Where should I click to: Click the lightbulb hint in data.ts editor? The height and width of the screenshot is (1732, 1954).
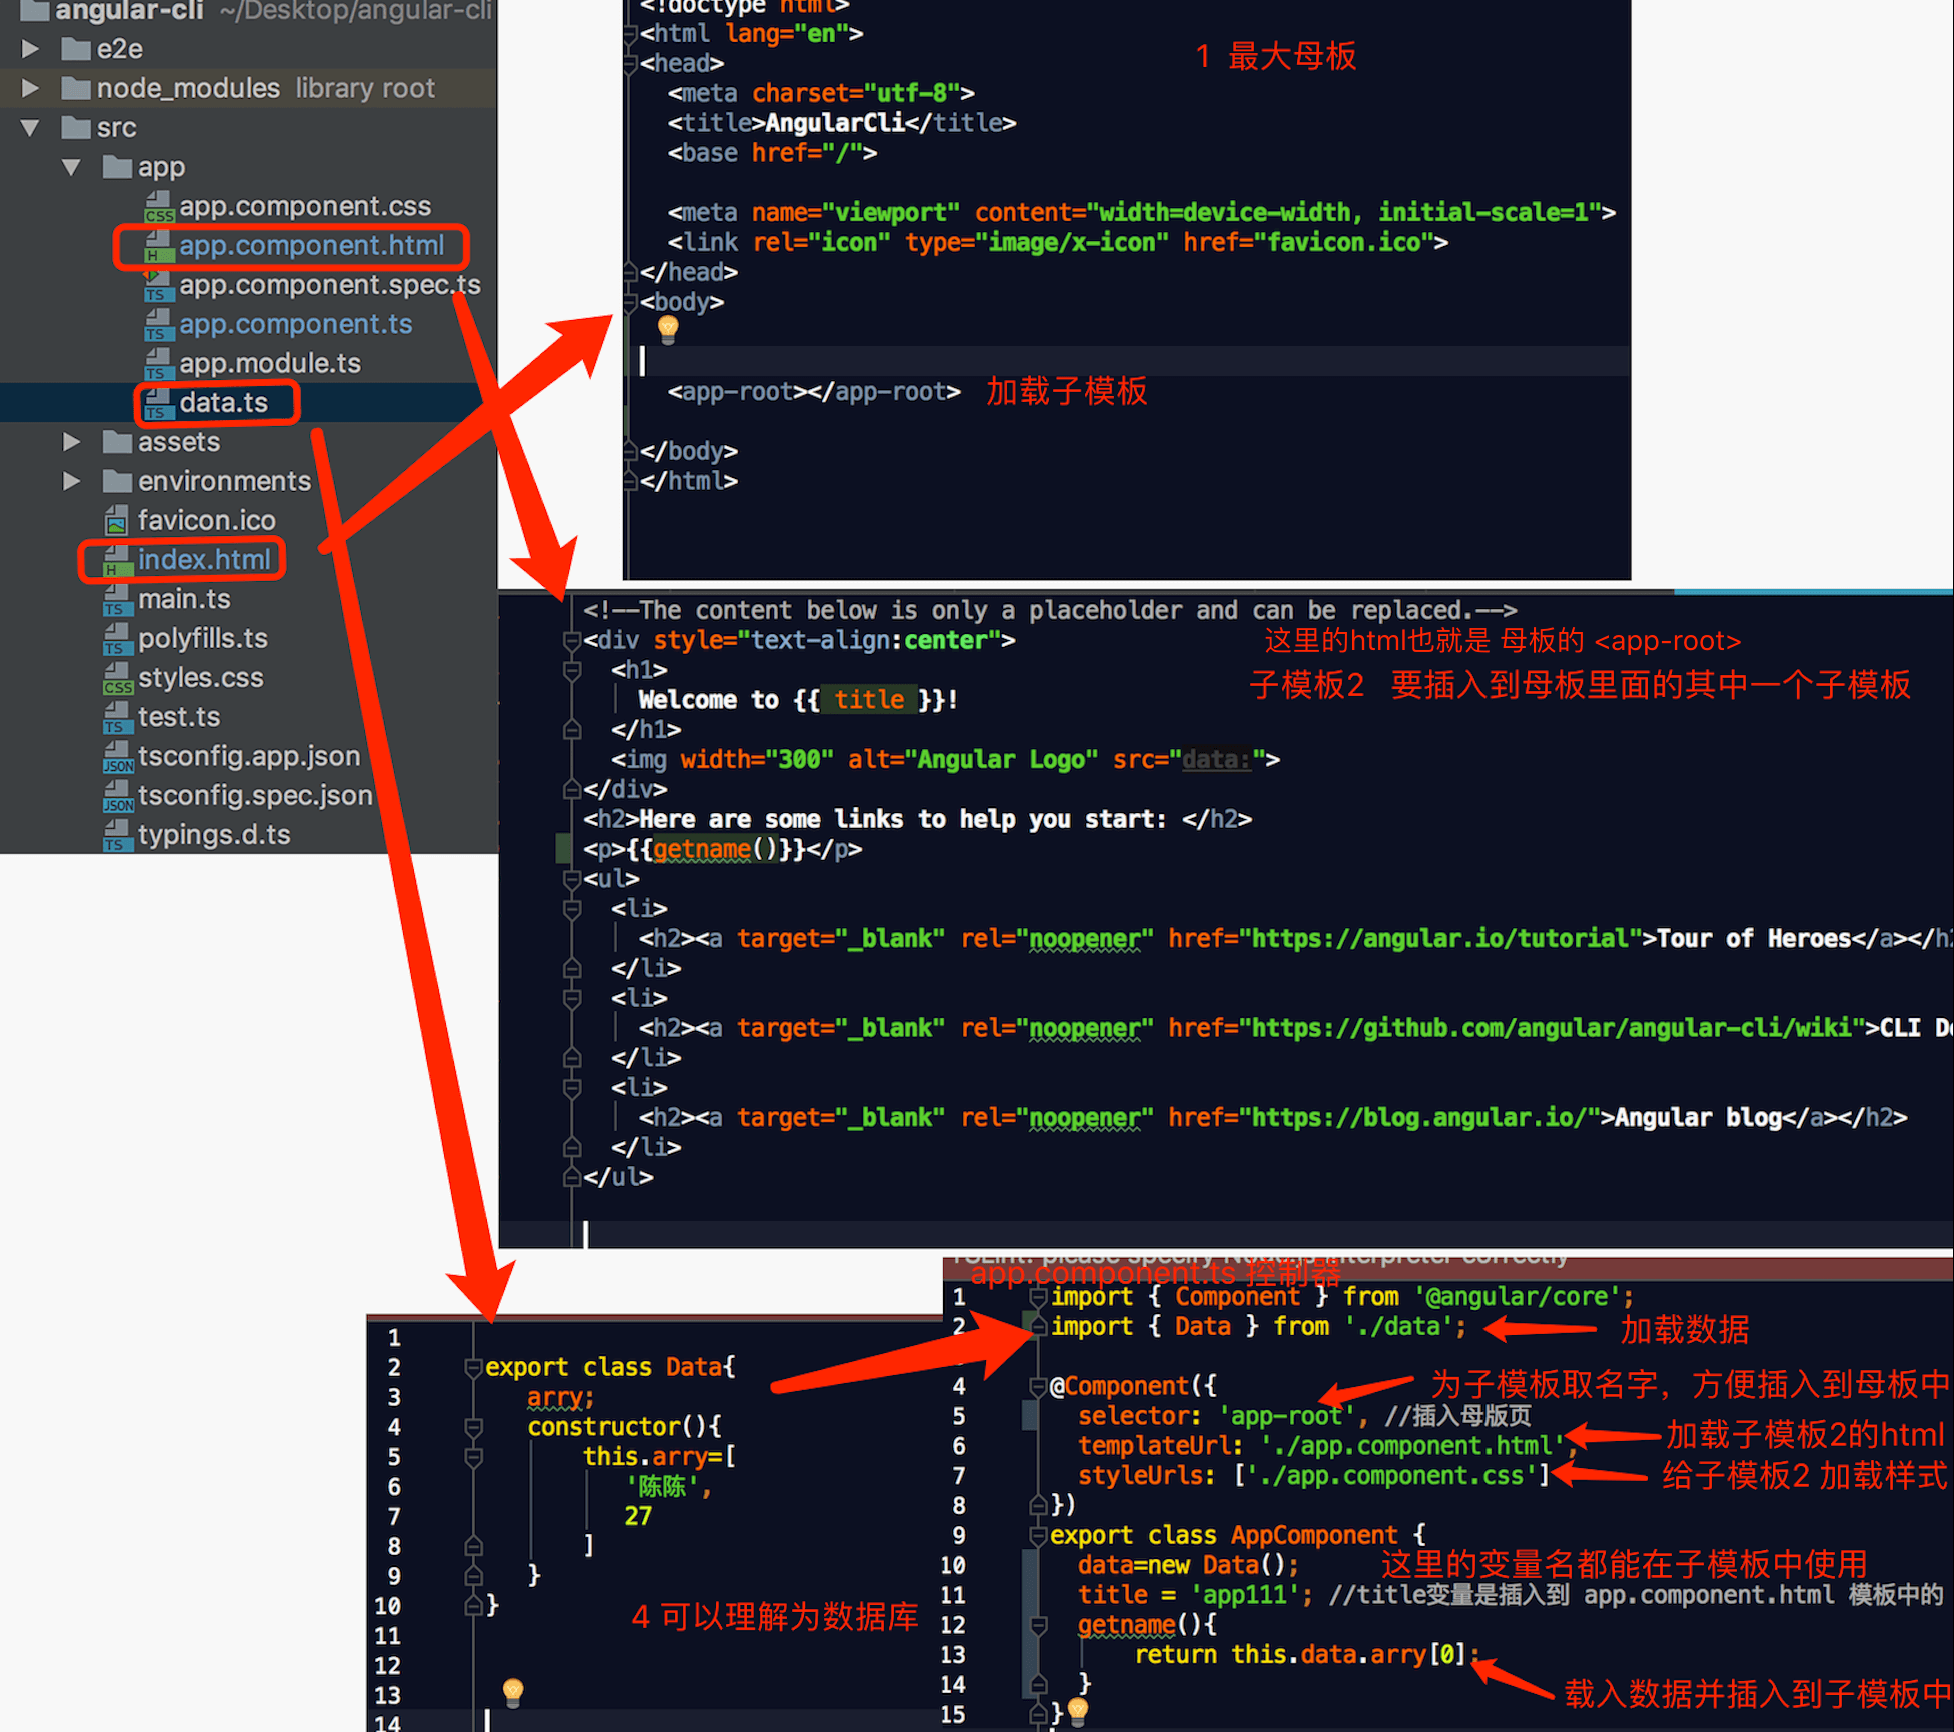(x=513, y=1691)
